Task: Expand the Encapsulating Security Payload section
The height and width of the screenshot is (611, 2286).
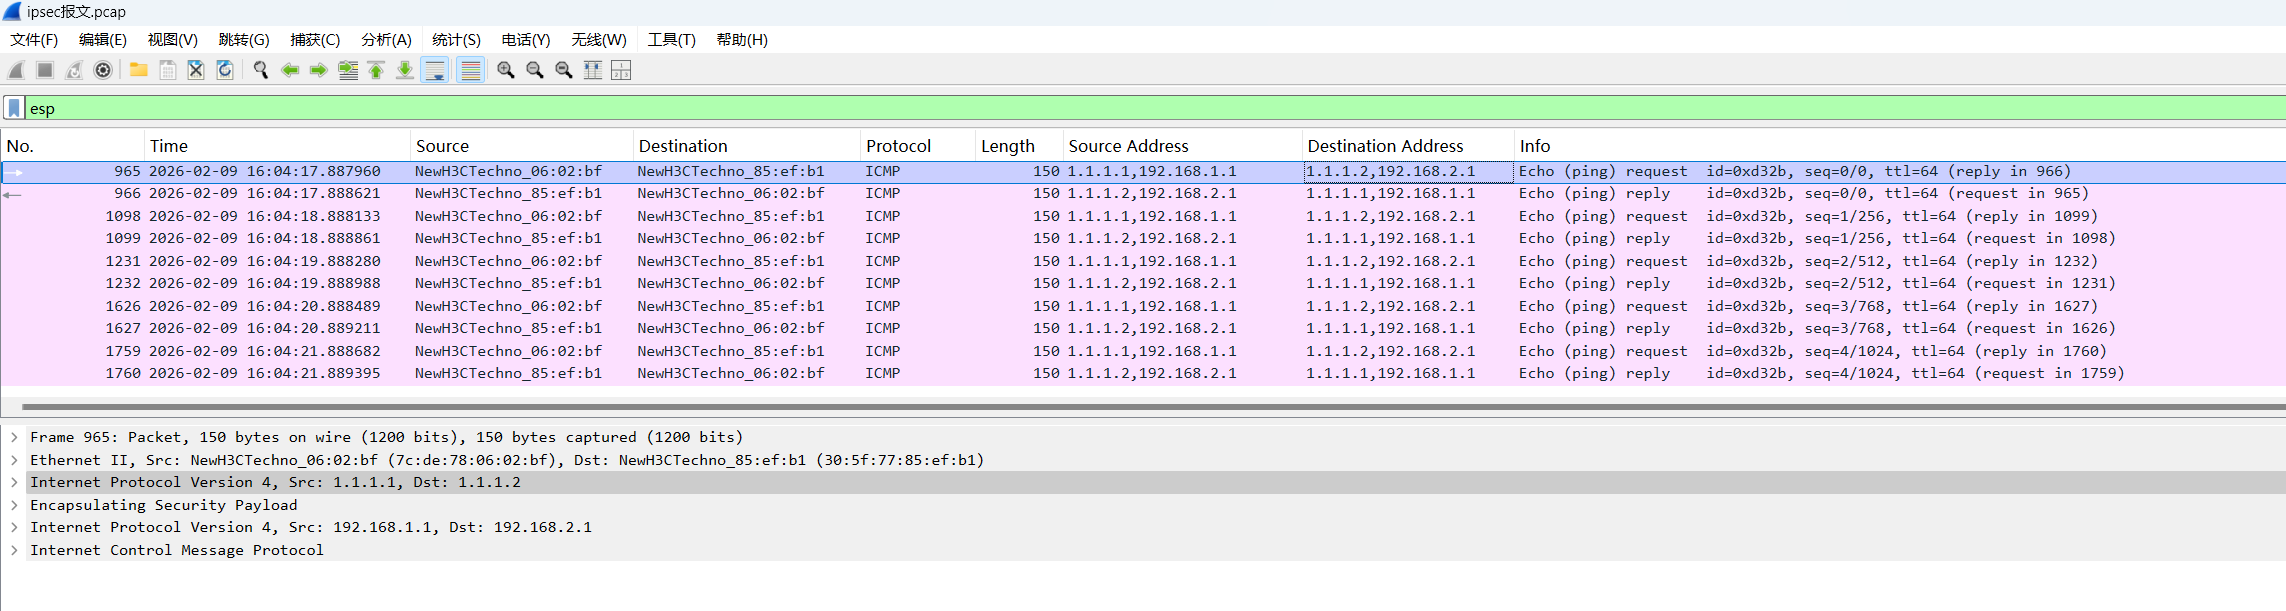Action: 14,505
